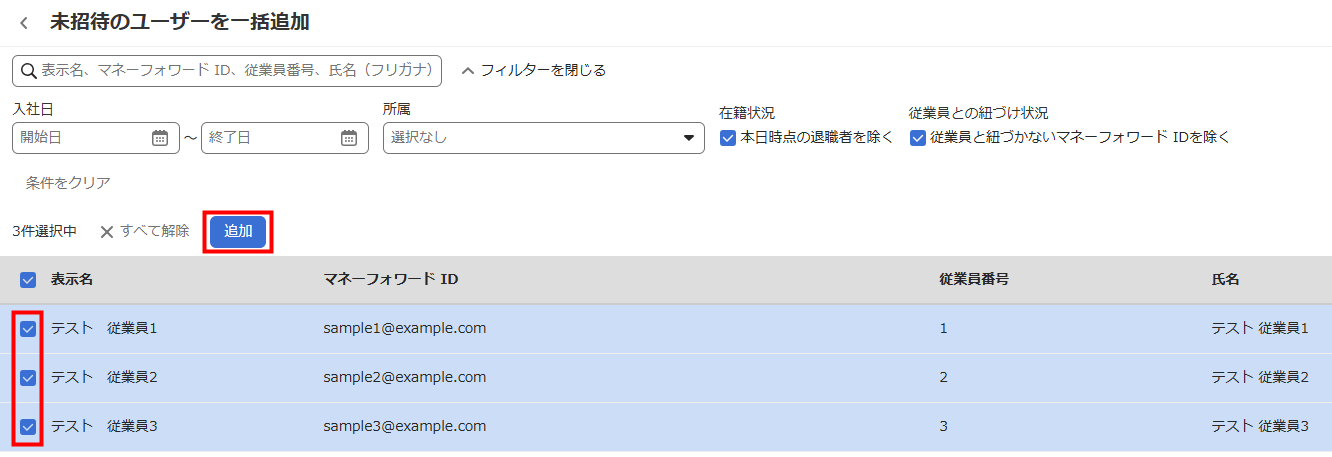Uncheck the select-all header checkbox

click(28, 280)
